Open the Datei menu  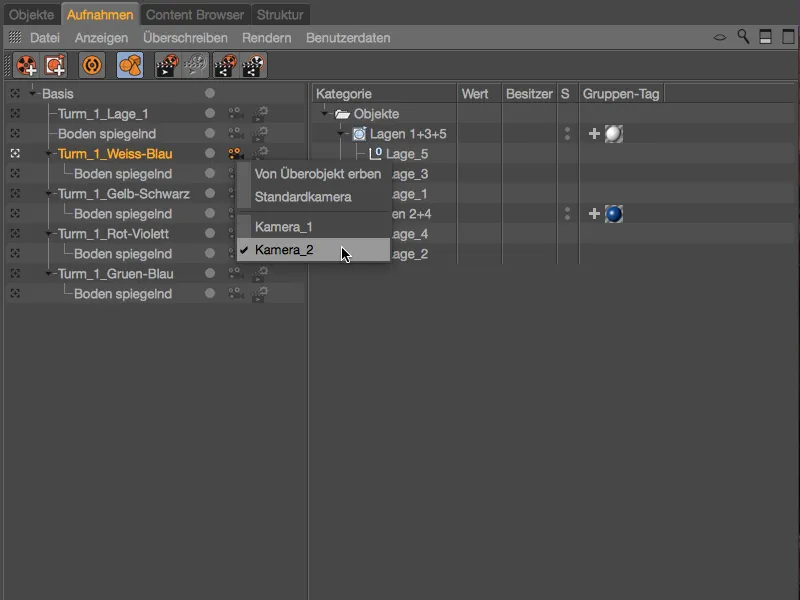[x=45, y=38]
